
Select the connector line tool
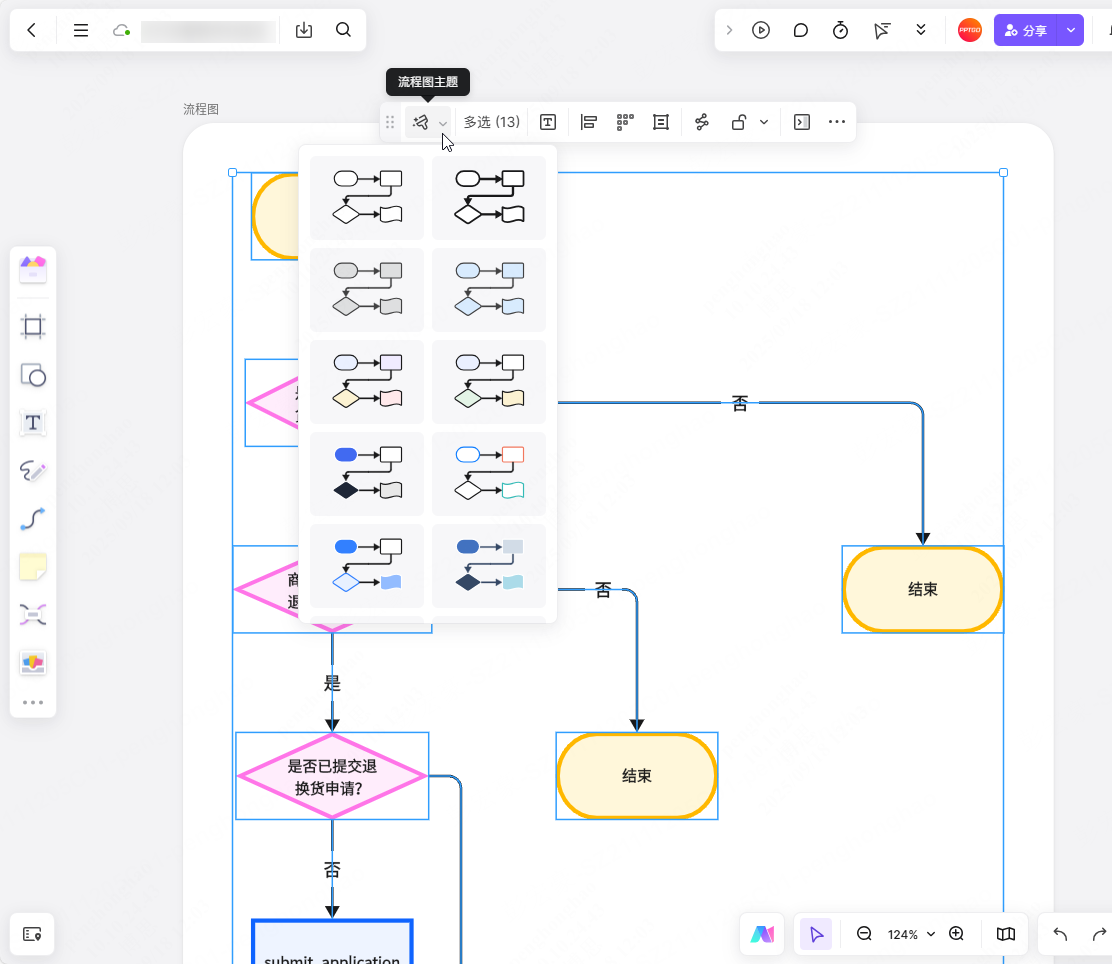point(33,519)
